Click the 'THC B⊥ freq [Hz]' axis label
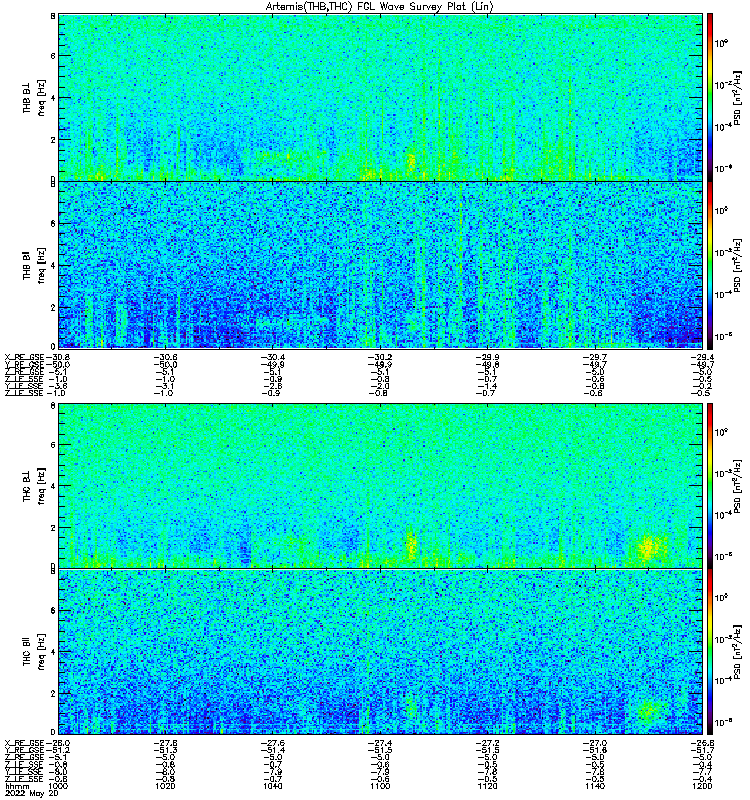Screen dimensions: 750x800 tap(34, 486)
